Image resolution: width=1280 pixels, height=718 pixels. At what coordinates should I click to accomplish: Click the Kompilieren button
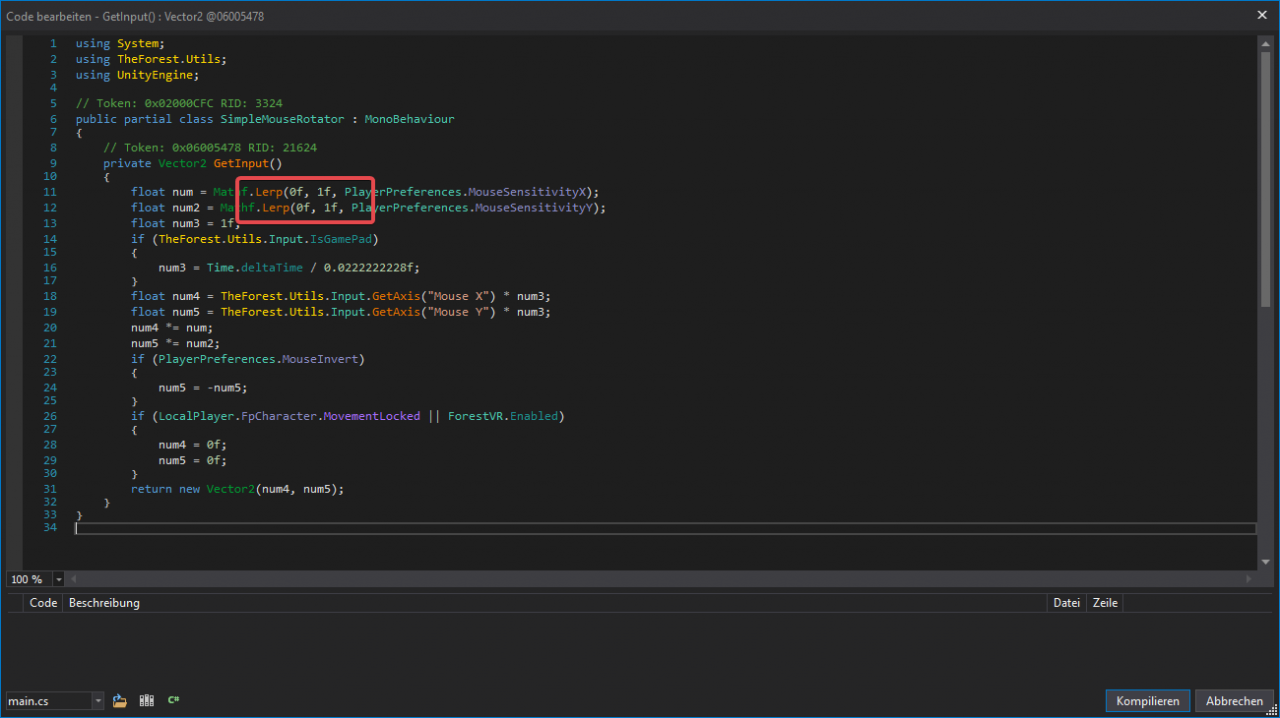(1148, 701)
